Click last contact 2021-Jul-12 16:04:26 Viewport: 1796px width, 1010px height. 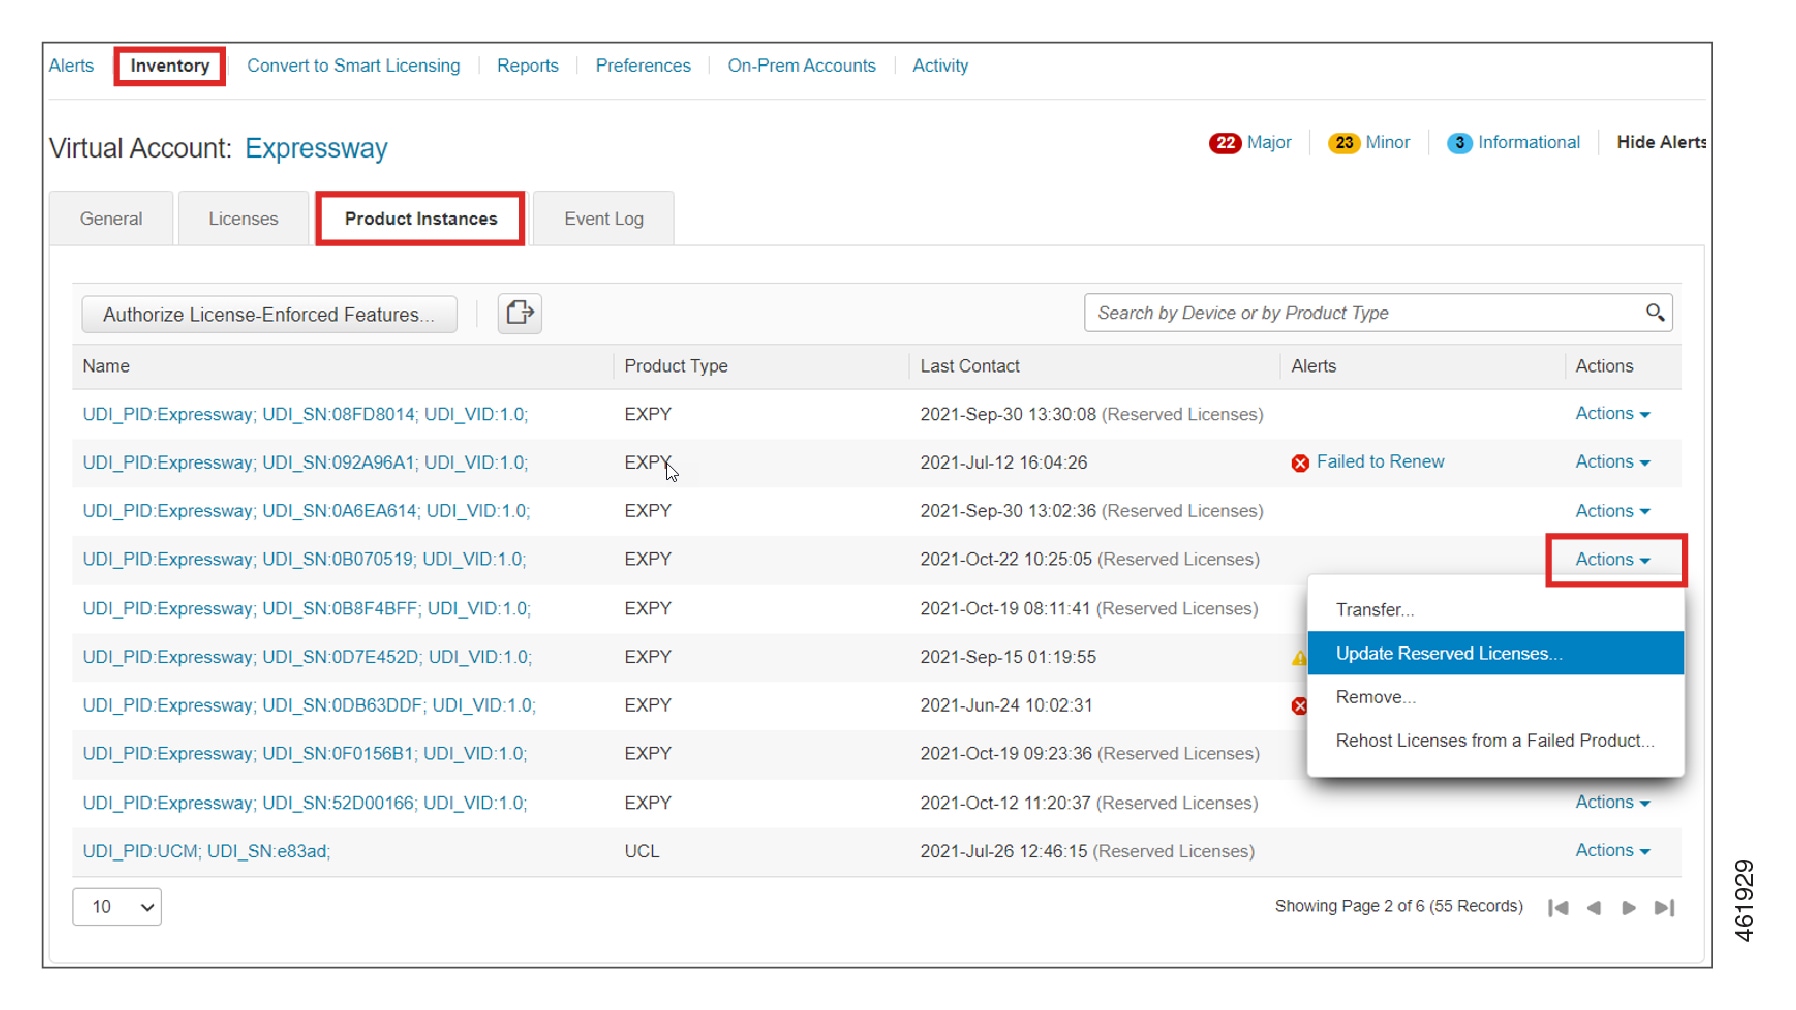coord(1004,463)
